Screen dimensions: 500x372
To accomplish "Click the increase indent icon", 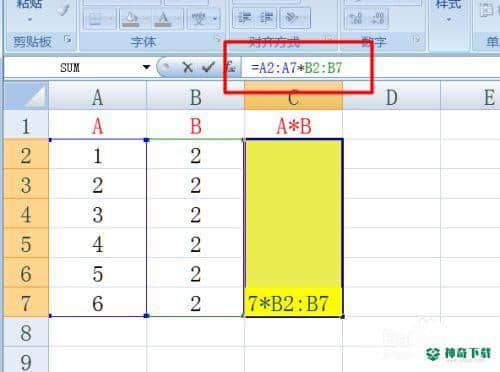I will click(266, 18).
